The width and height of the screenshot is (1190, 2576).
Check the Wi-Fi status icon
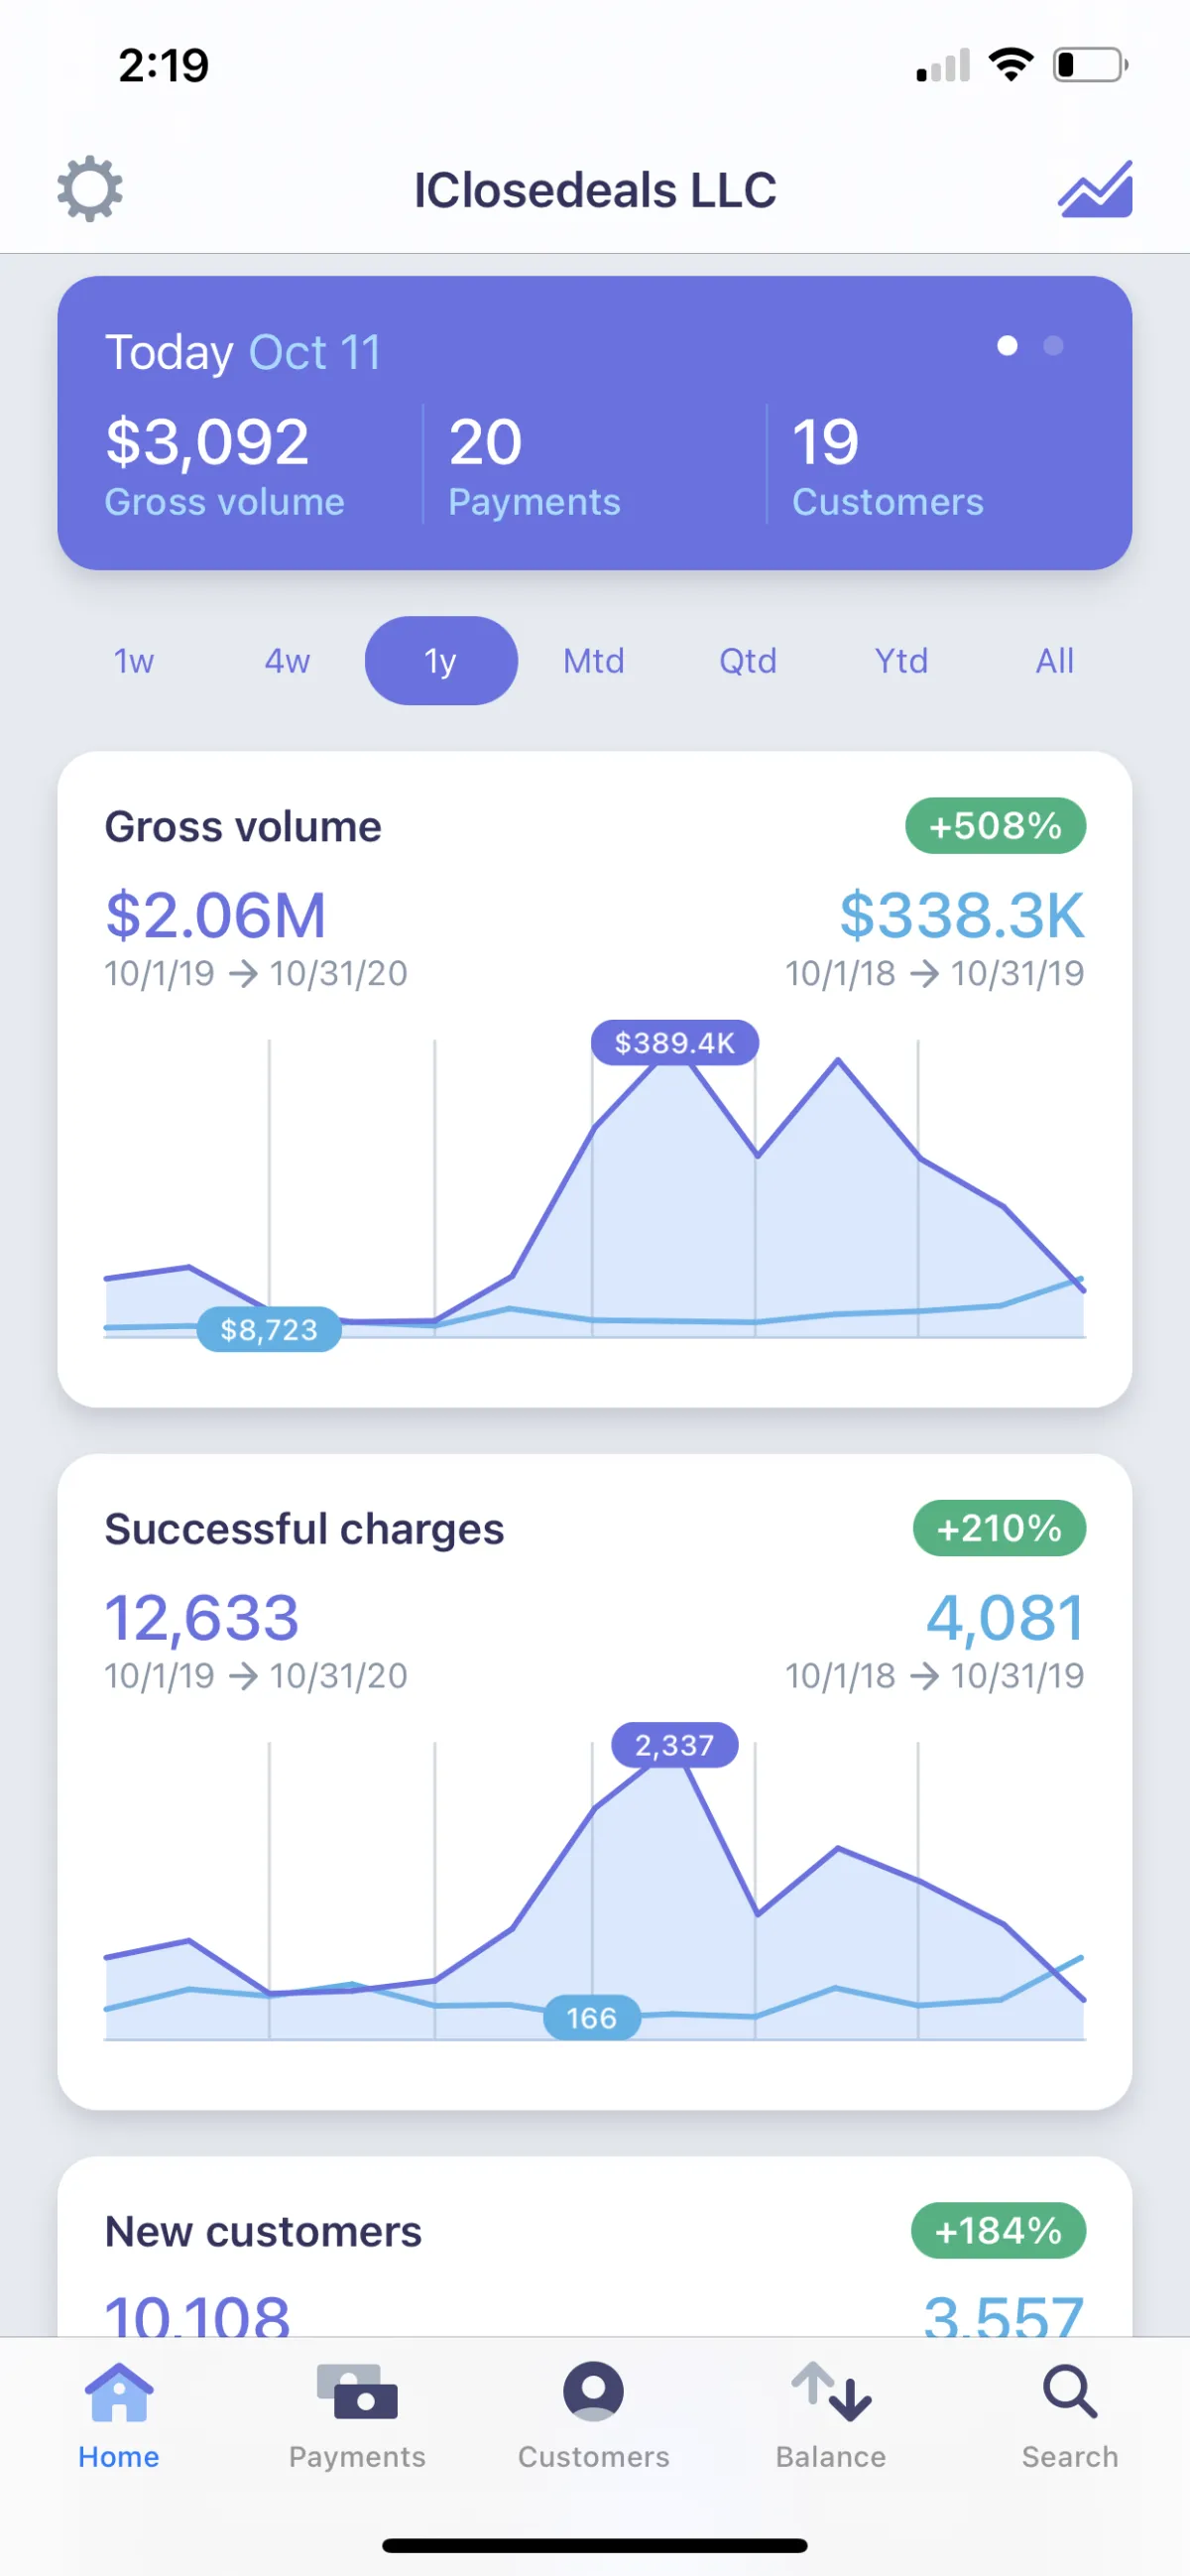click(1011, 65)
